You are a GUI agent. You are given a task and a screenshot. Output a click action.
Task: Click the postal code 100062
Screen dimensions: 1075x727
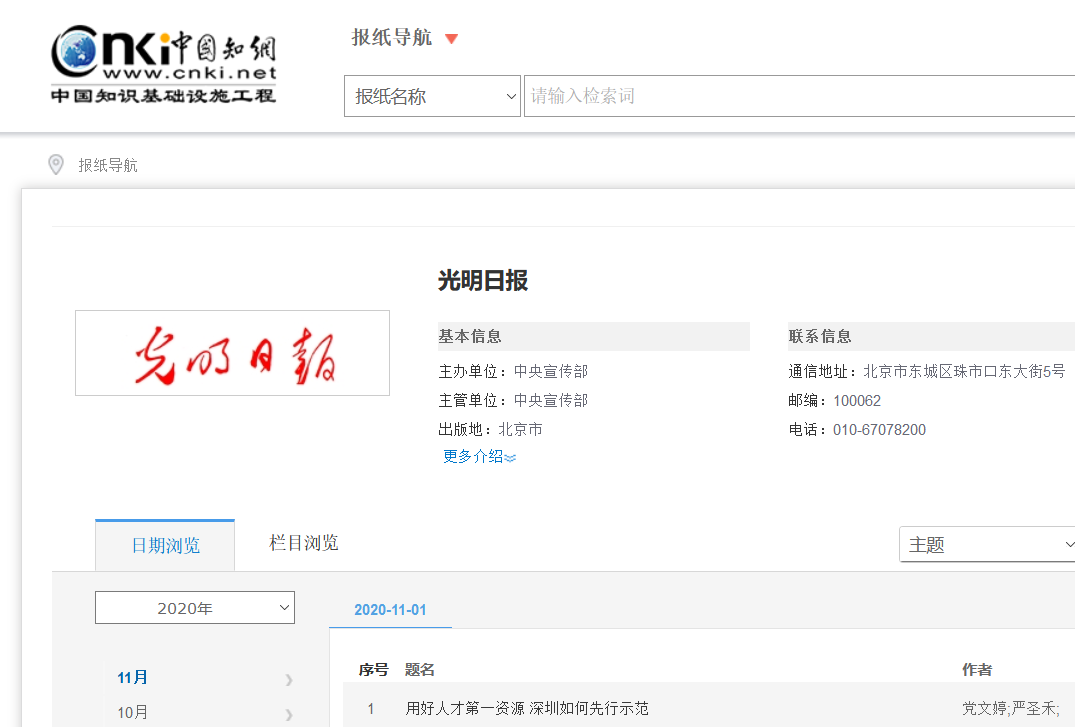tap(857, 401)
